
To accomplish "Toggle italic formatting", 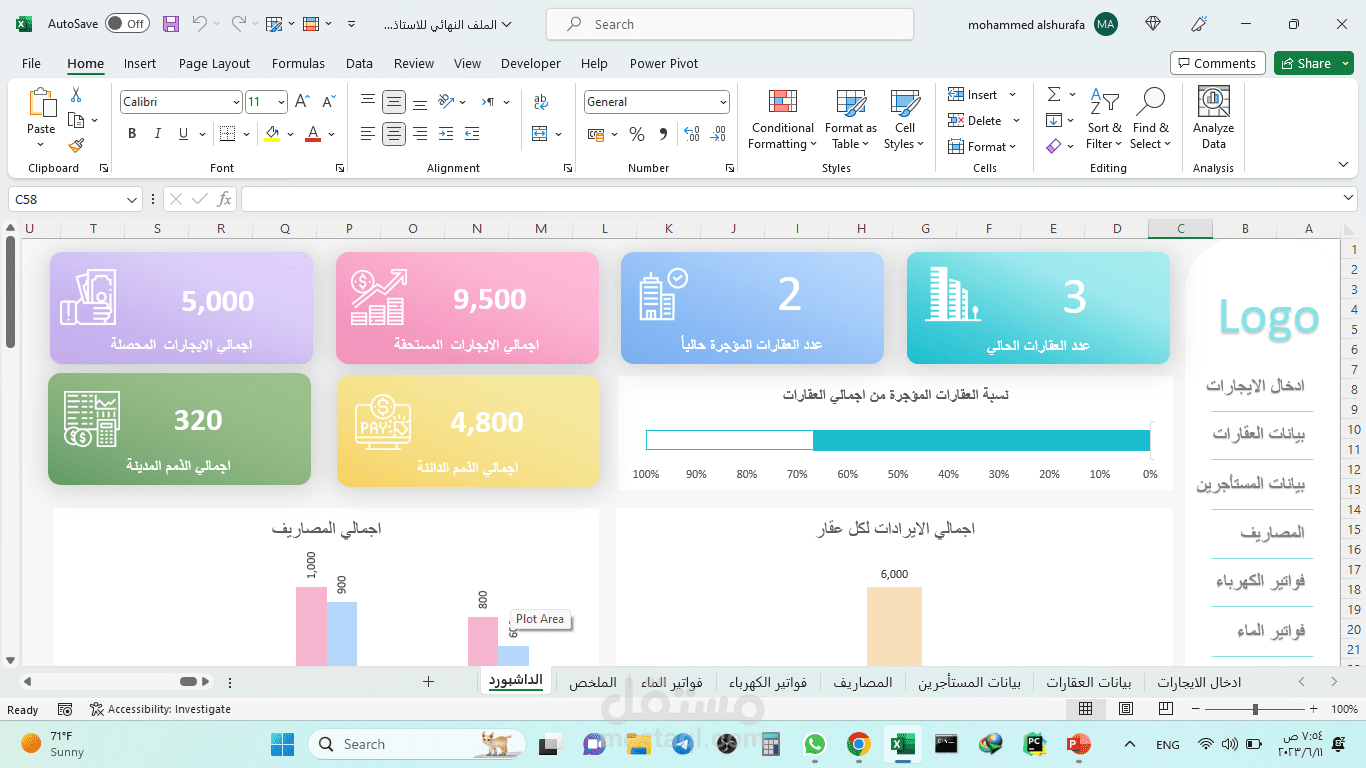I will pyautogui.click(x=158, y=133).
